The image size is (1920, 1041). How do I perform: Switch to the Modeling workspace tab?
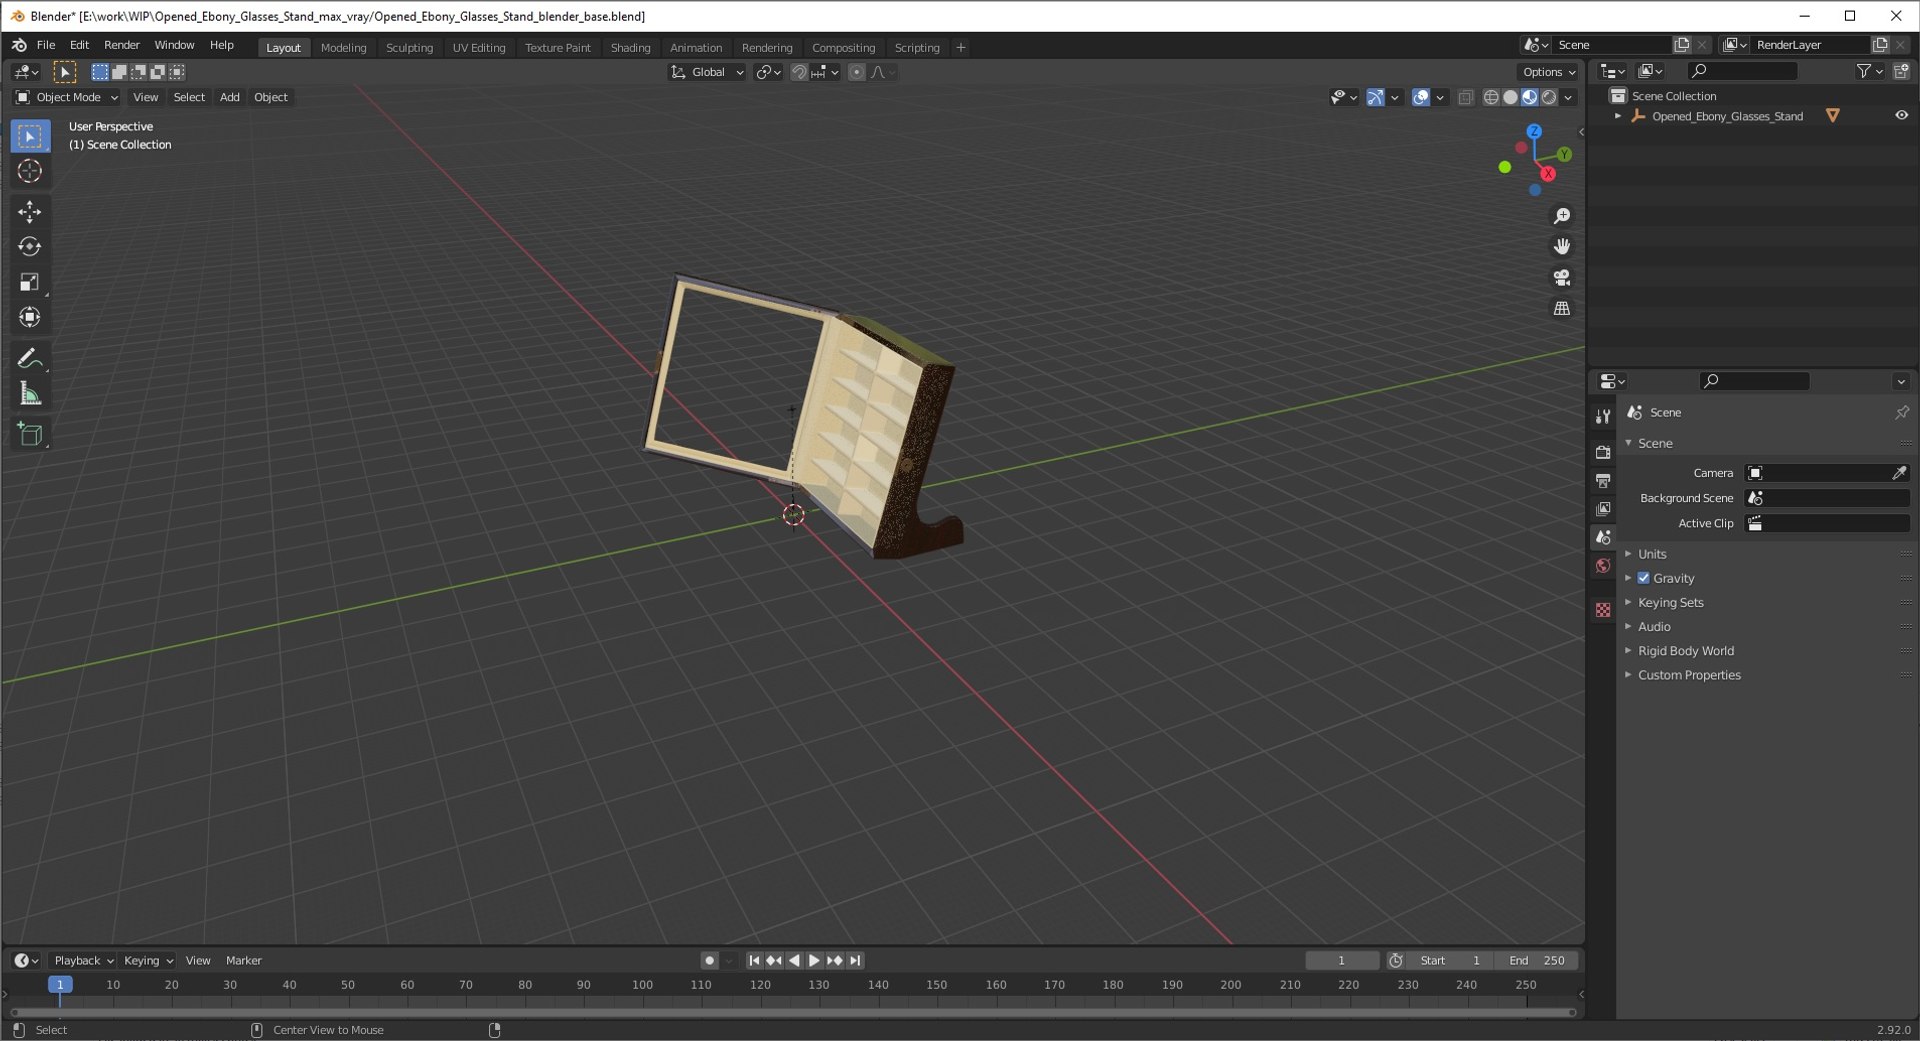tap(343, 47)
